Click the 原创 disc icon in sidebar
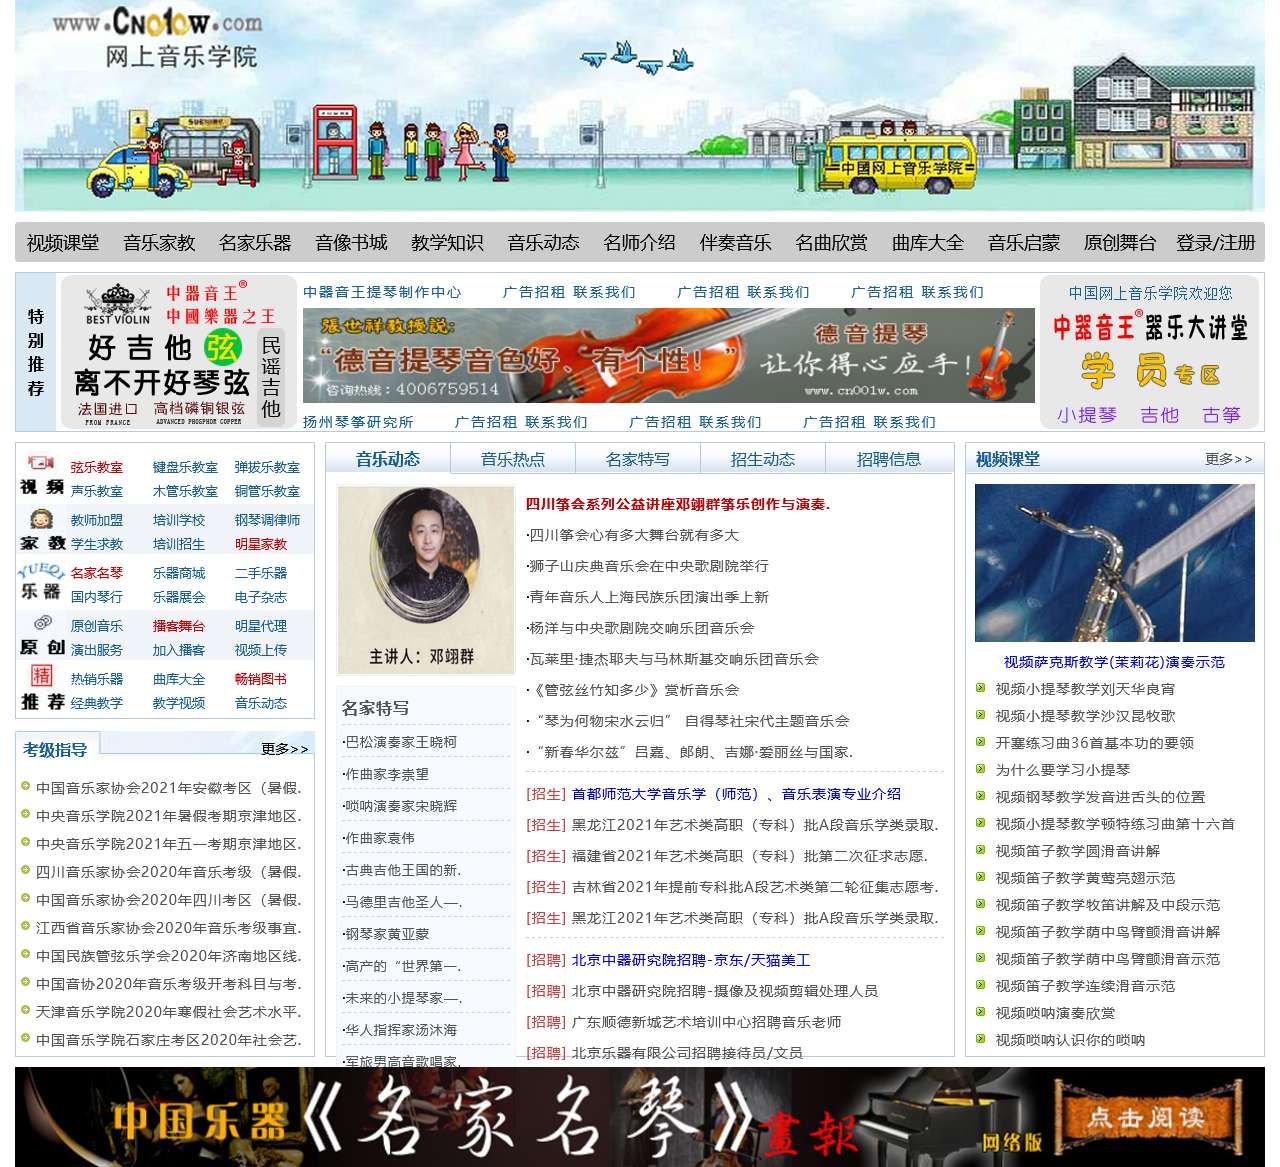This screenshot has height=1167, width=1280. pyautogui.click(x=41, y=624)
